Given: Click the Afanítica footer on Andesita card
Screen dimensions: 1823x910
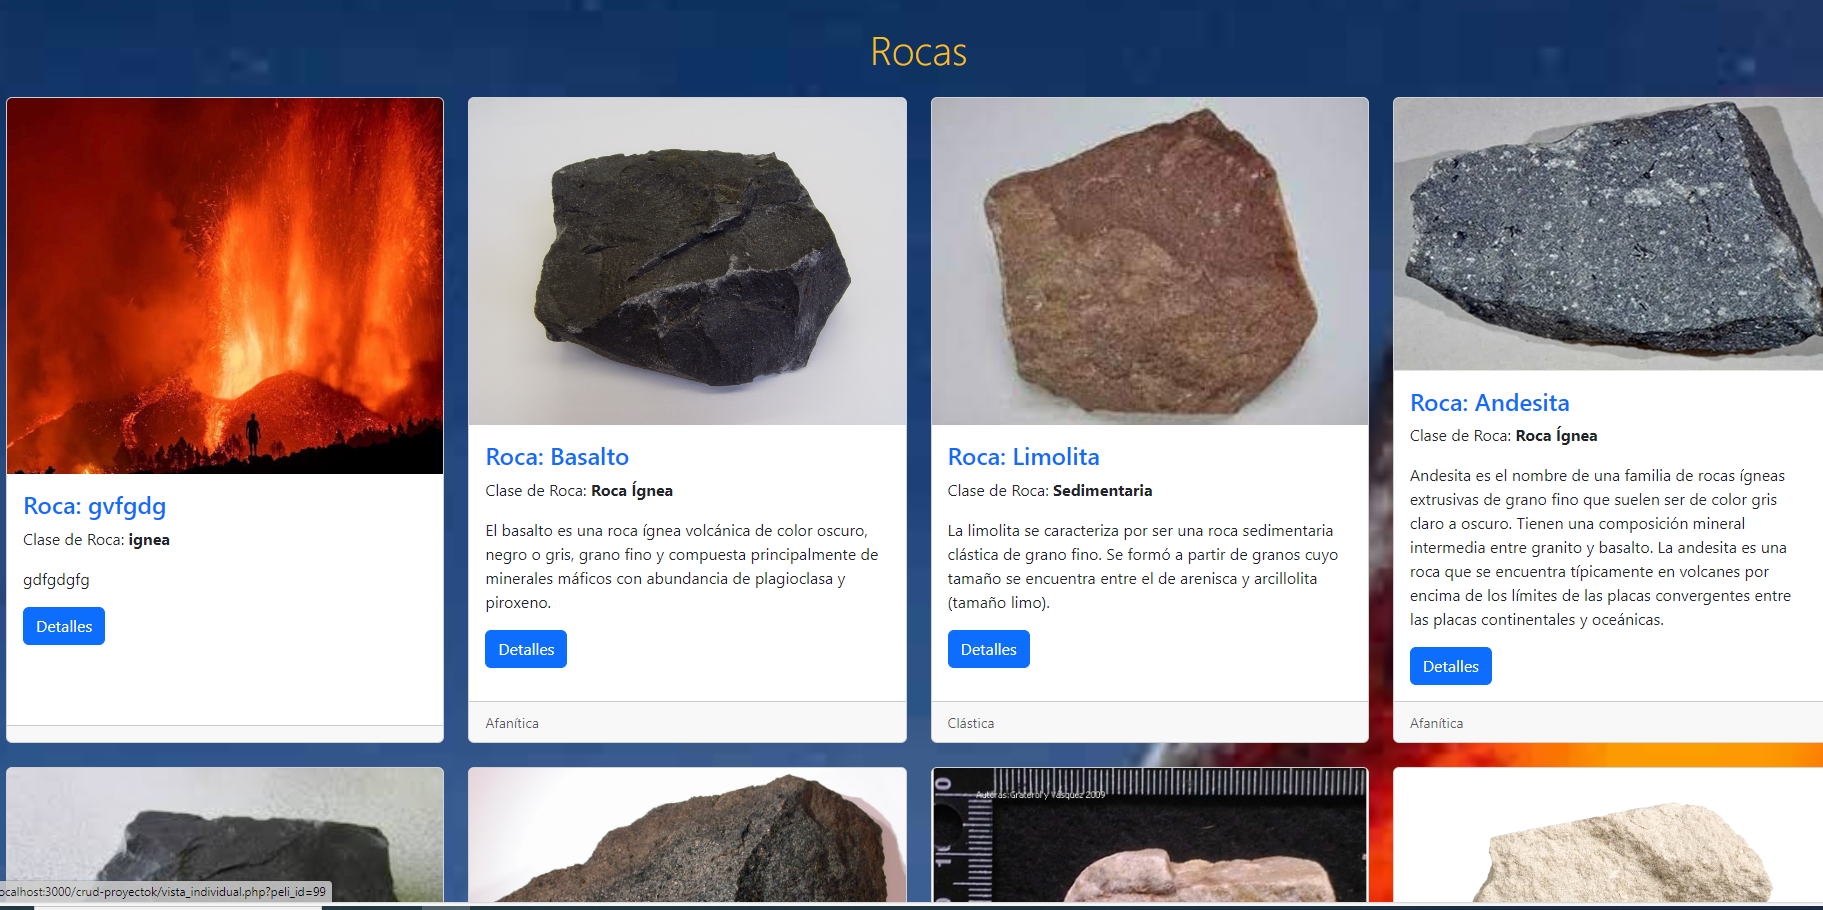Looking at the screenshot, I should pyautogui.click(x=1436, y=723).
